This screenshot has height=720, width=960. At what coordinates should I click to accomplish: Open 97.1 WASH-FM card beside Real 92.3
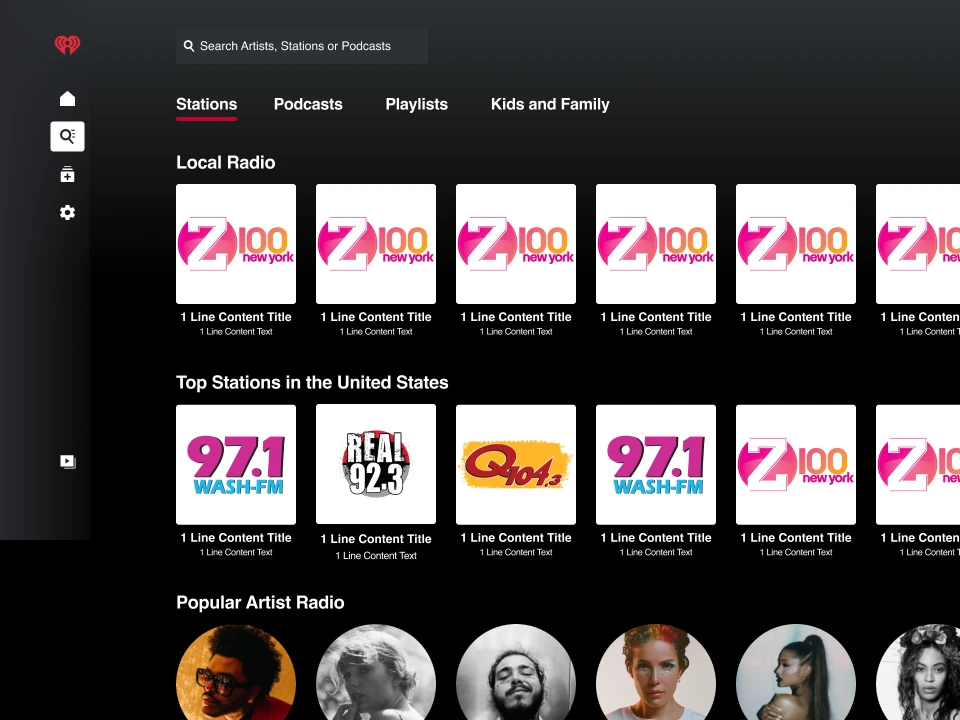(236, 464)
